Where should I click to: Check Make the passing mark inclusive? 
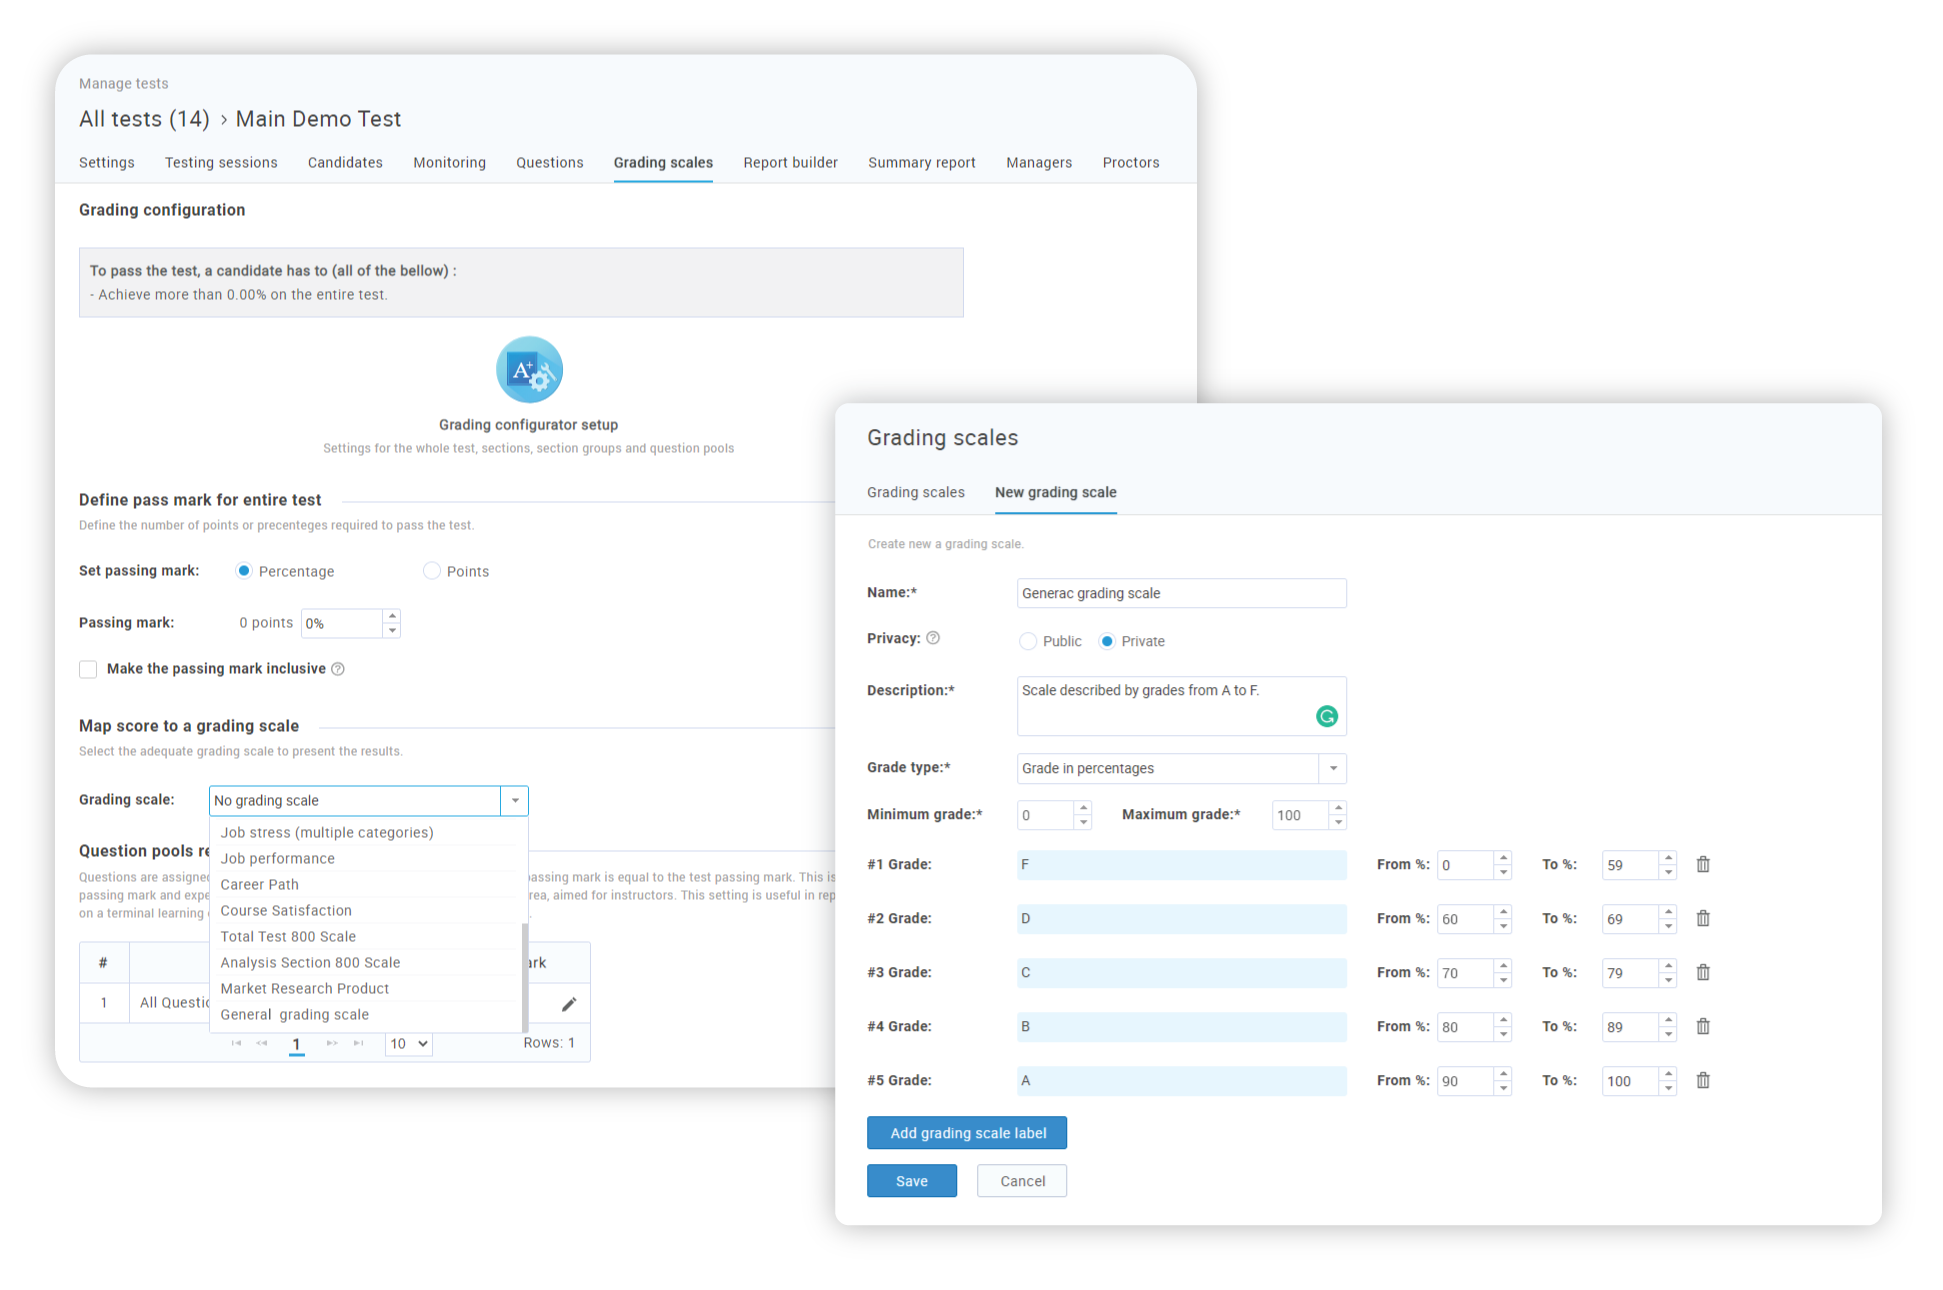89,669
